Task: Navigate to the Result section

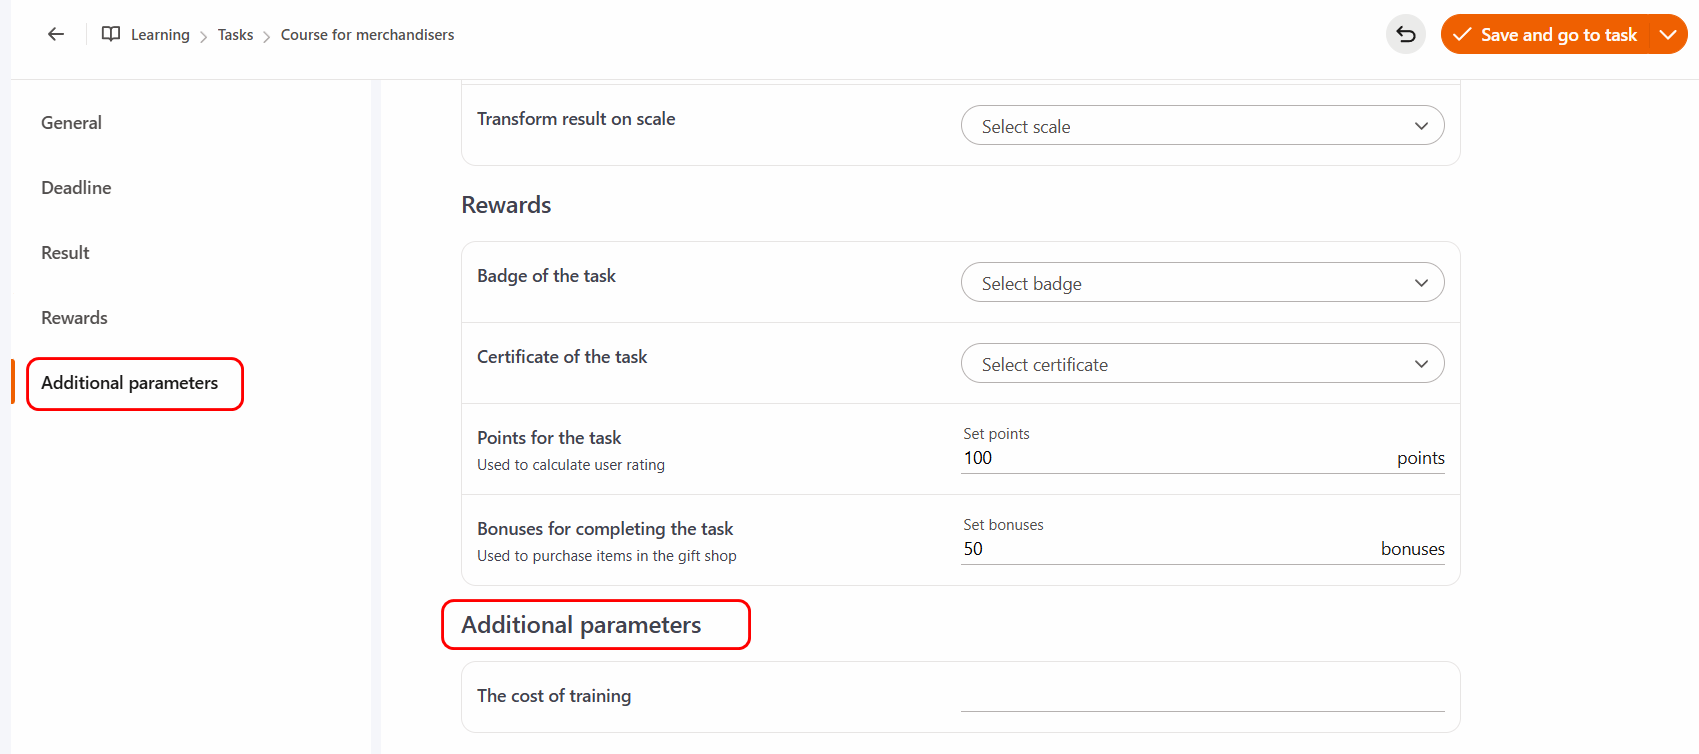Action: click(65, 253)
